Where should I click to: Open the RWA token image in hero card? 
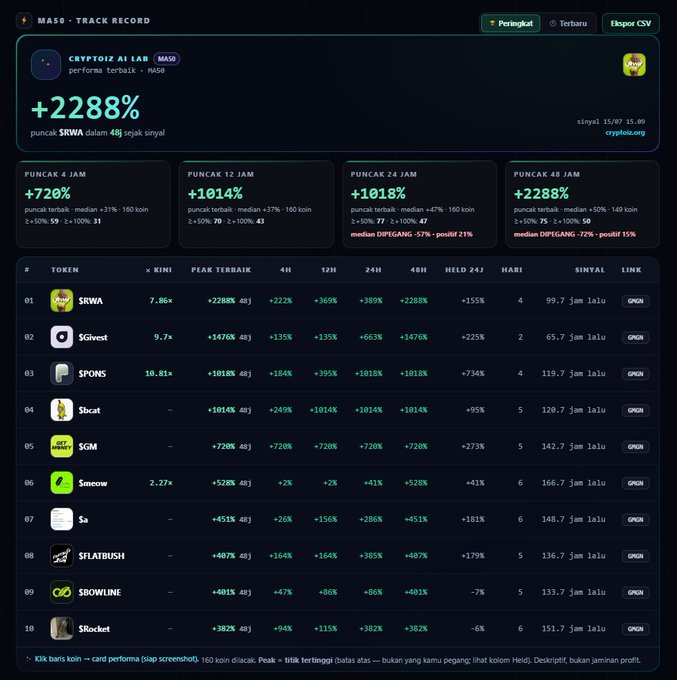[634, 65]
